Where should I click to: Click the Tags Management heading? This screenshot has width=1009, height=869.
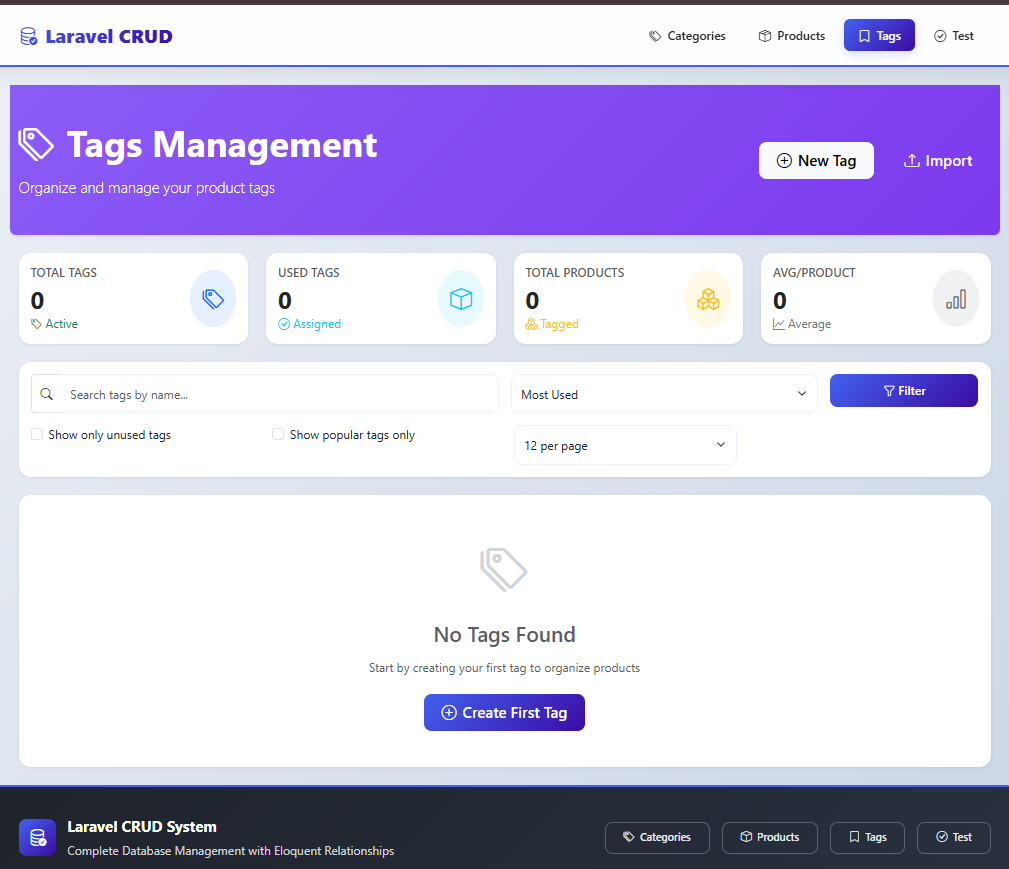point(221,144)
